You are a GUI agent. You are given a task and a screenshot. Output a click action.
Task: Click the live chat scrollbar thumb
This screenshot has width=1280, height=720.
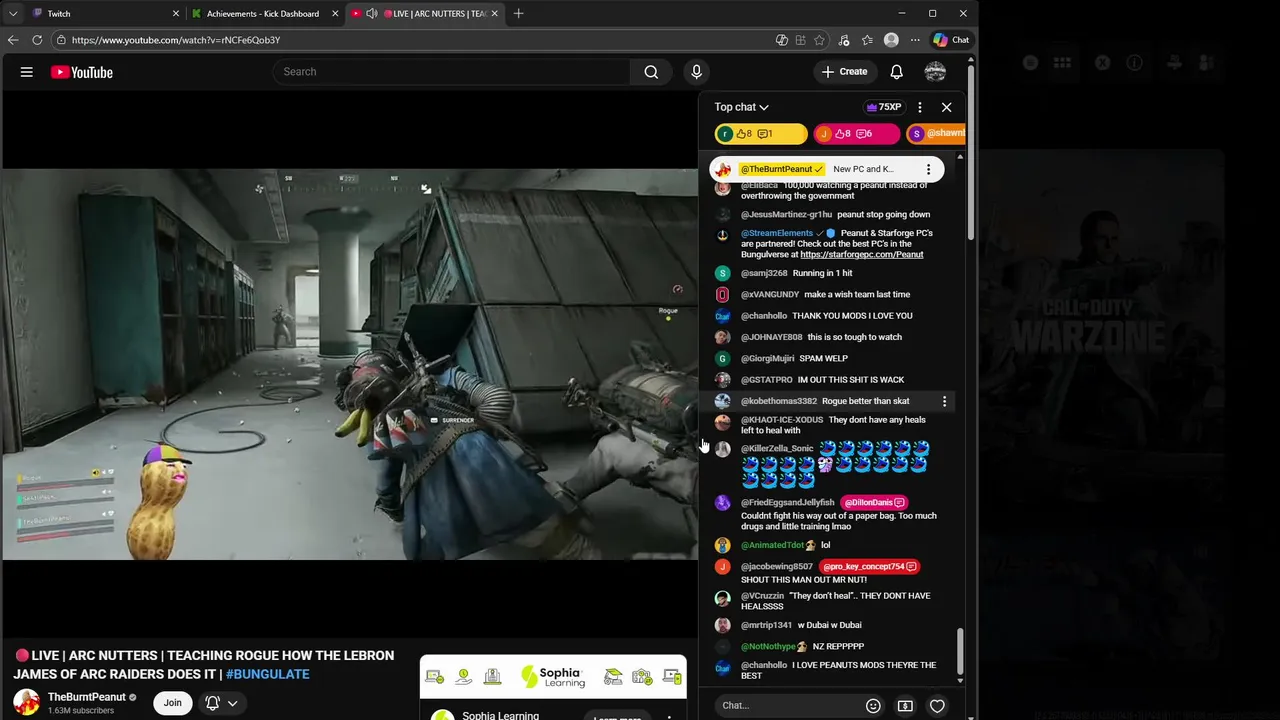click(x=960, y=651)
